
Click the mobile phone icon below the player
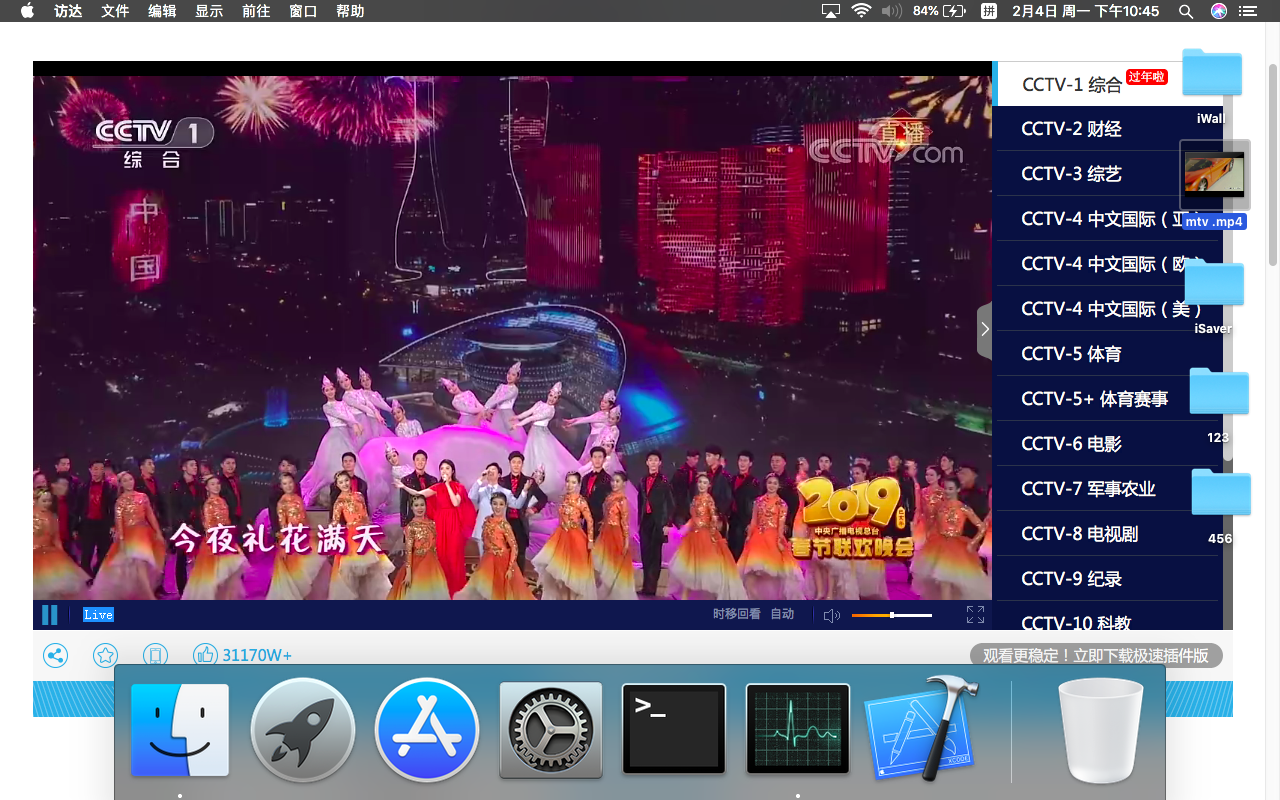point(155,656)
